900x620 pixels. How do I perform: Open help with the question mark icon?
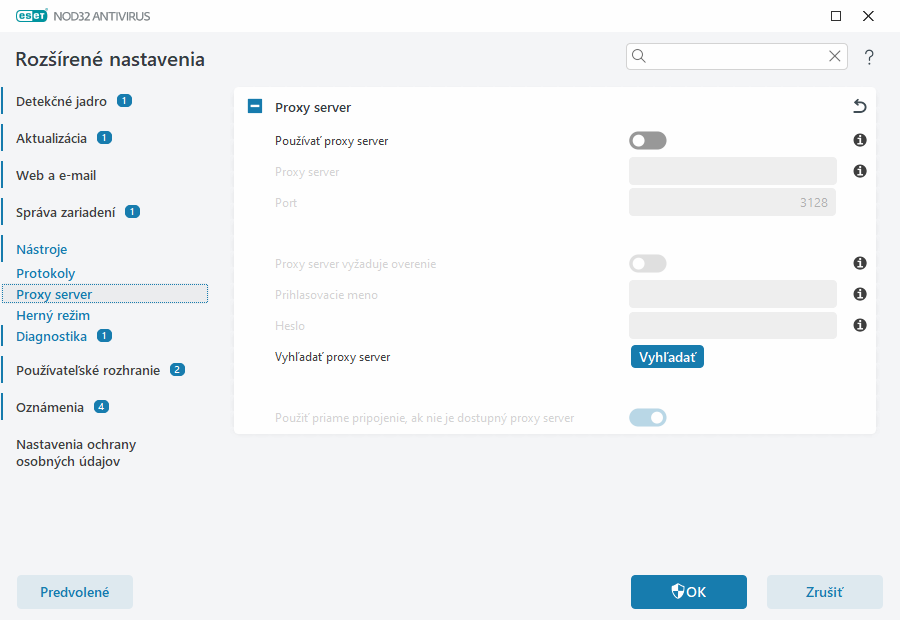pos(869,57)
